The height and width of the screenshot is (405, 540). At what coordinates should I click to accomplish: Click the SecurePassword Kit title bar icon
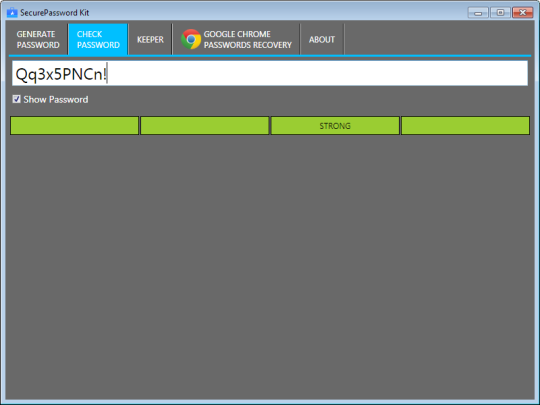point(12,13)
